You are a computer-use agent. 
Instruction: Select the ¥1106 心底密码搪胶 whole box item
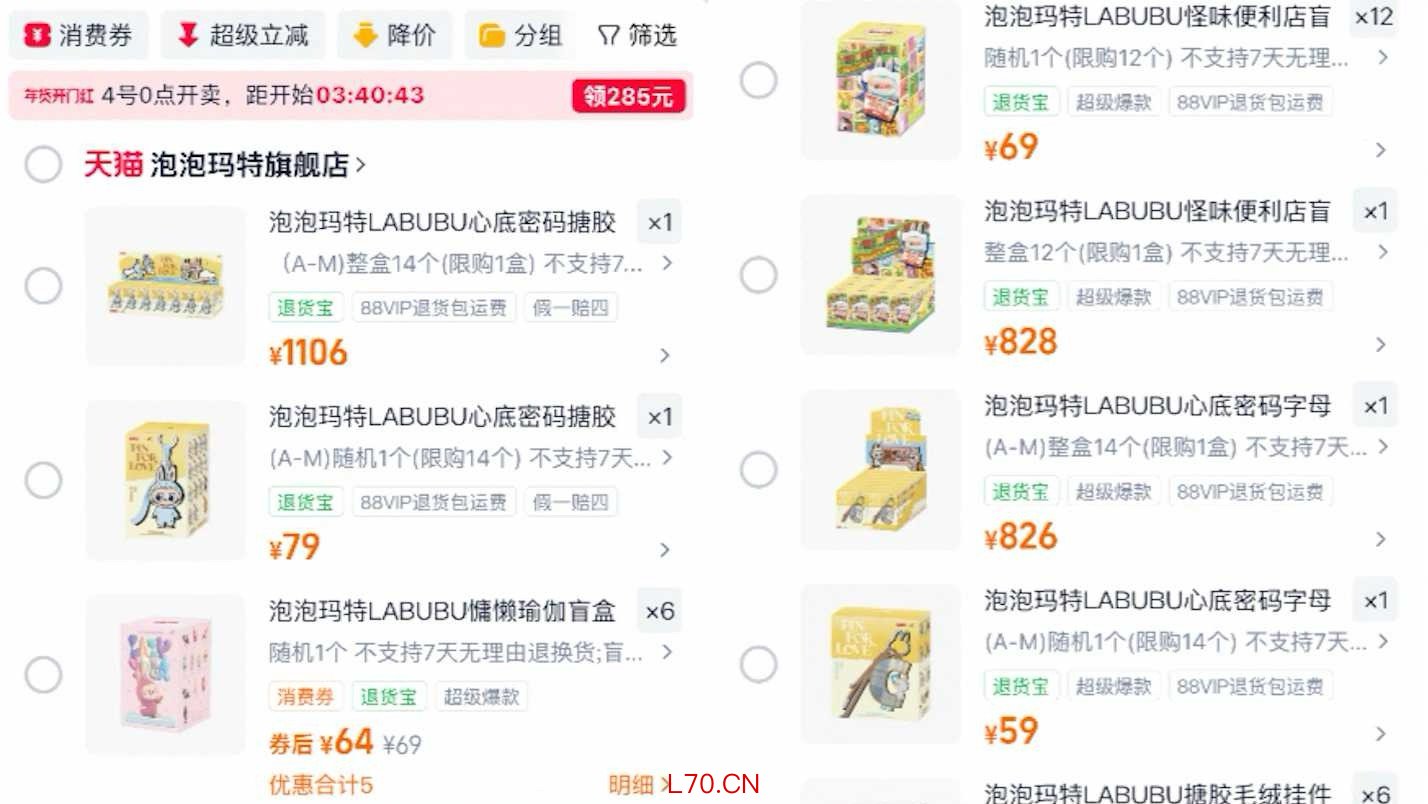click(x=43, y=286)
